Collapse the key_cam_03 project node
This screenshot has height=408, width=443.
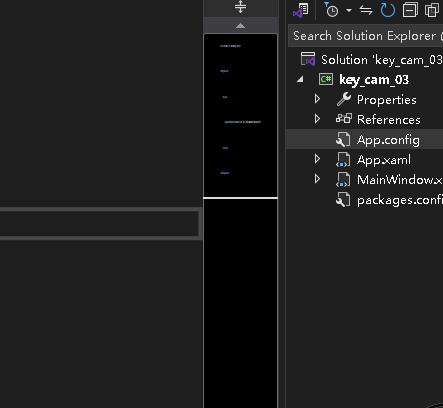click(300, 79)
